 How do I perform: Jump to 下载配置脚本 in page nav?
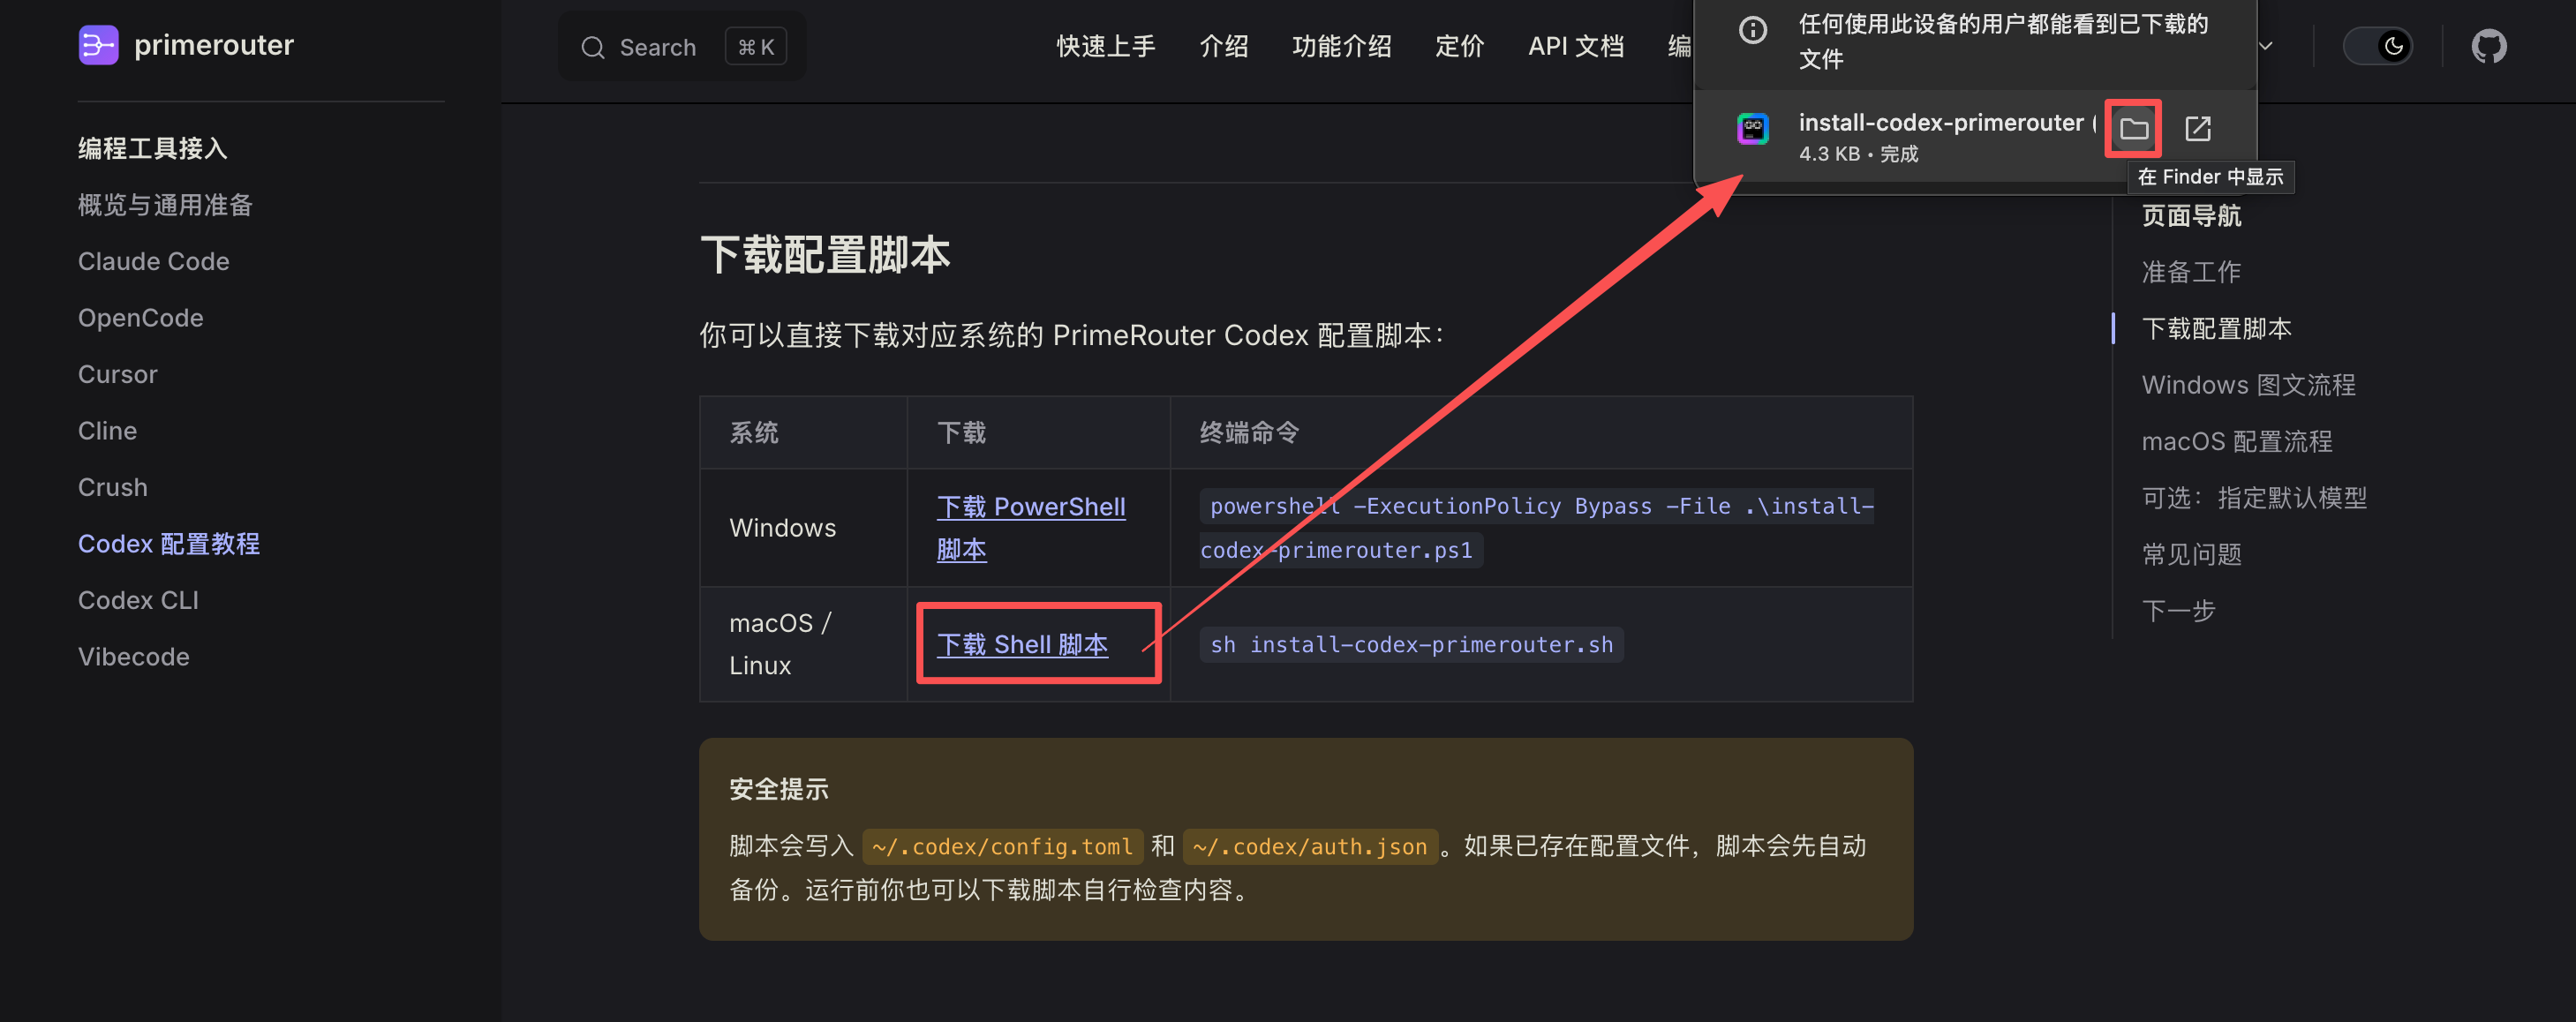pyautogui.click(x=2215, y=328)
